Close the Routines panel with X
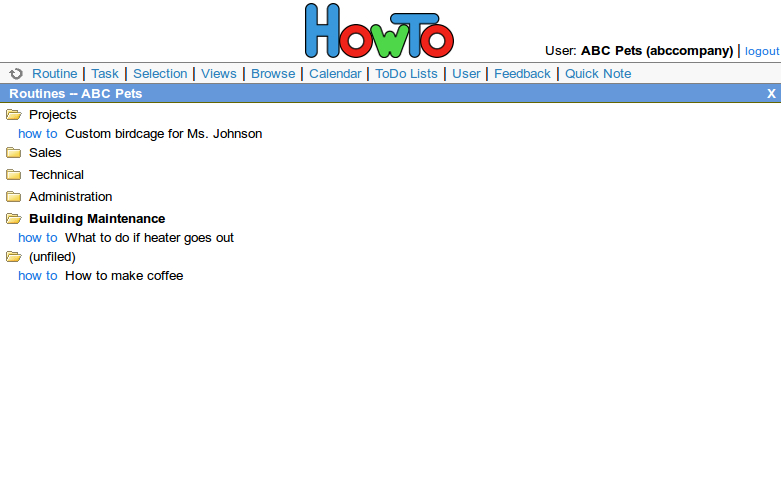Screen dimensions: 781x486 (771, 93)
